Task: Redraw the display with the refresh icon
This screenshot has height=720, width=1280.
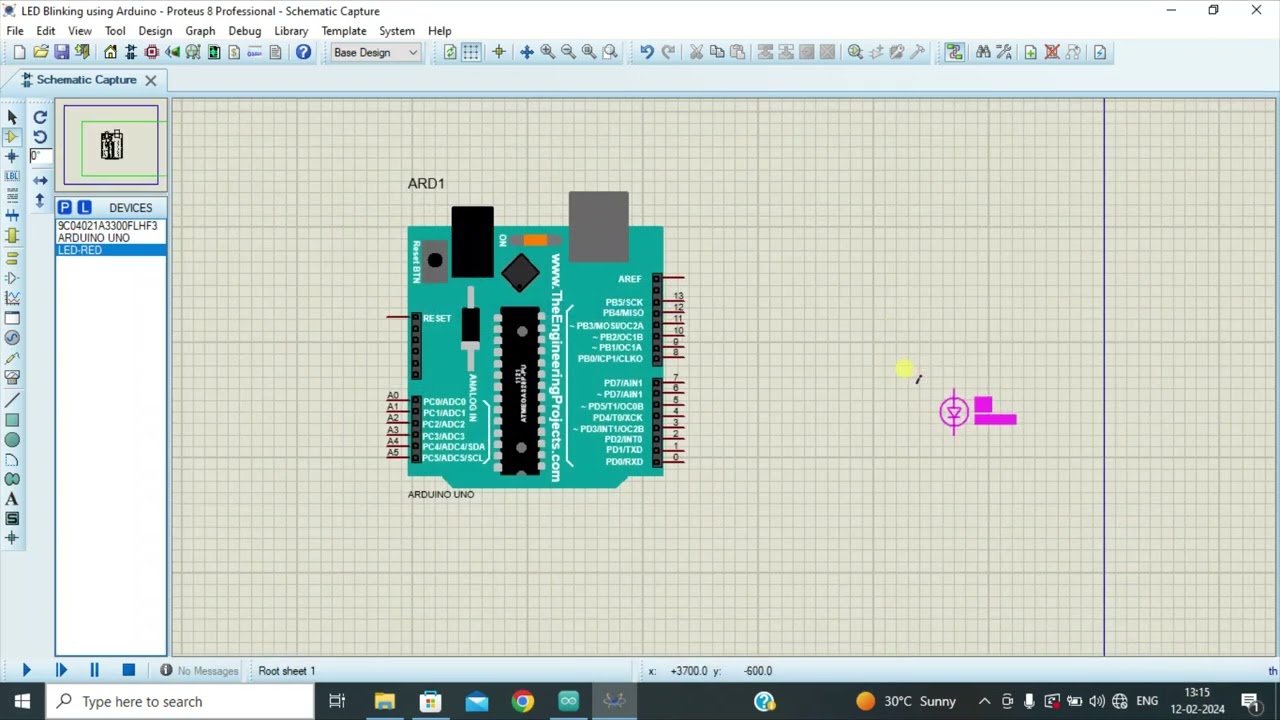Action: click(x=450, y=52)
